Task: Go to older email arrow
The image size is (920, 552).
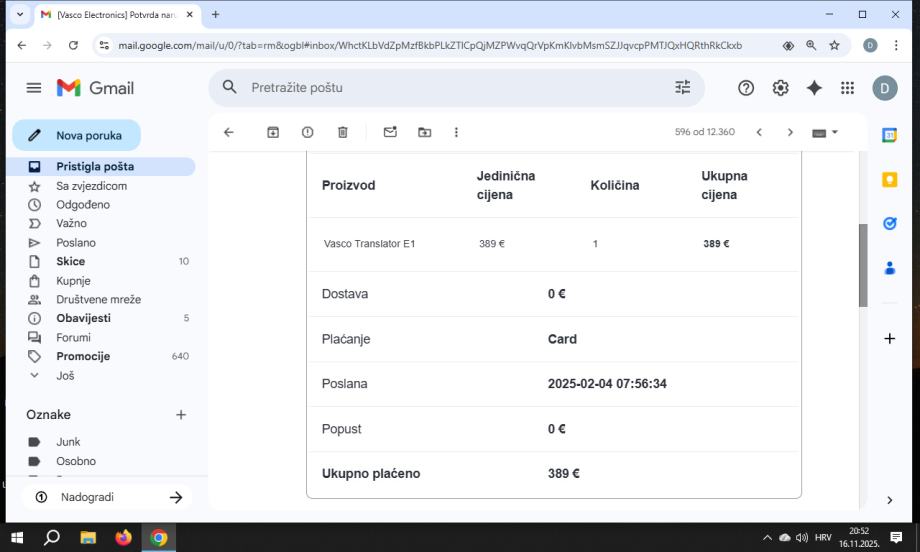Action: coord(790,132)
